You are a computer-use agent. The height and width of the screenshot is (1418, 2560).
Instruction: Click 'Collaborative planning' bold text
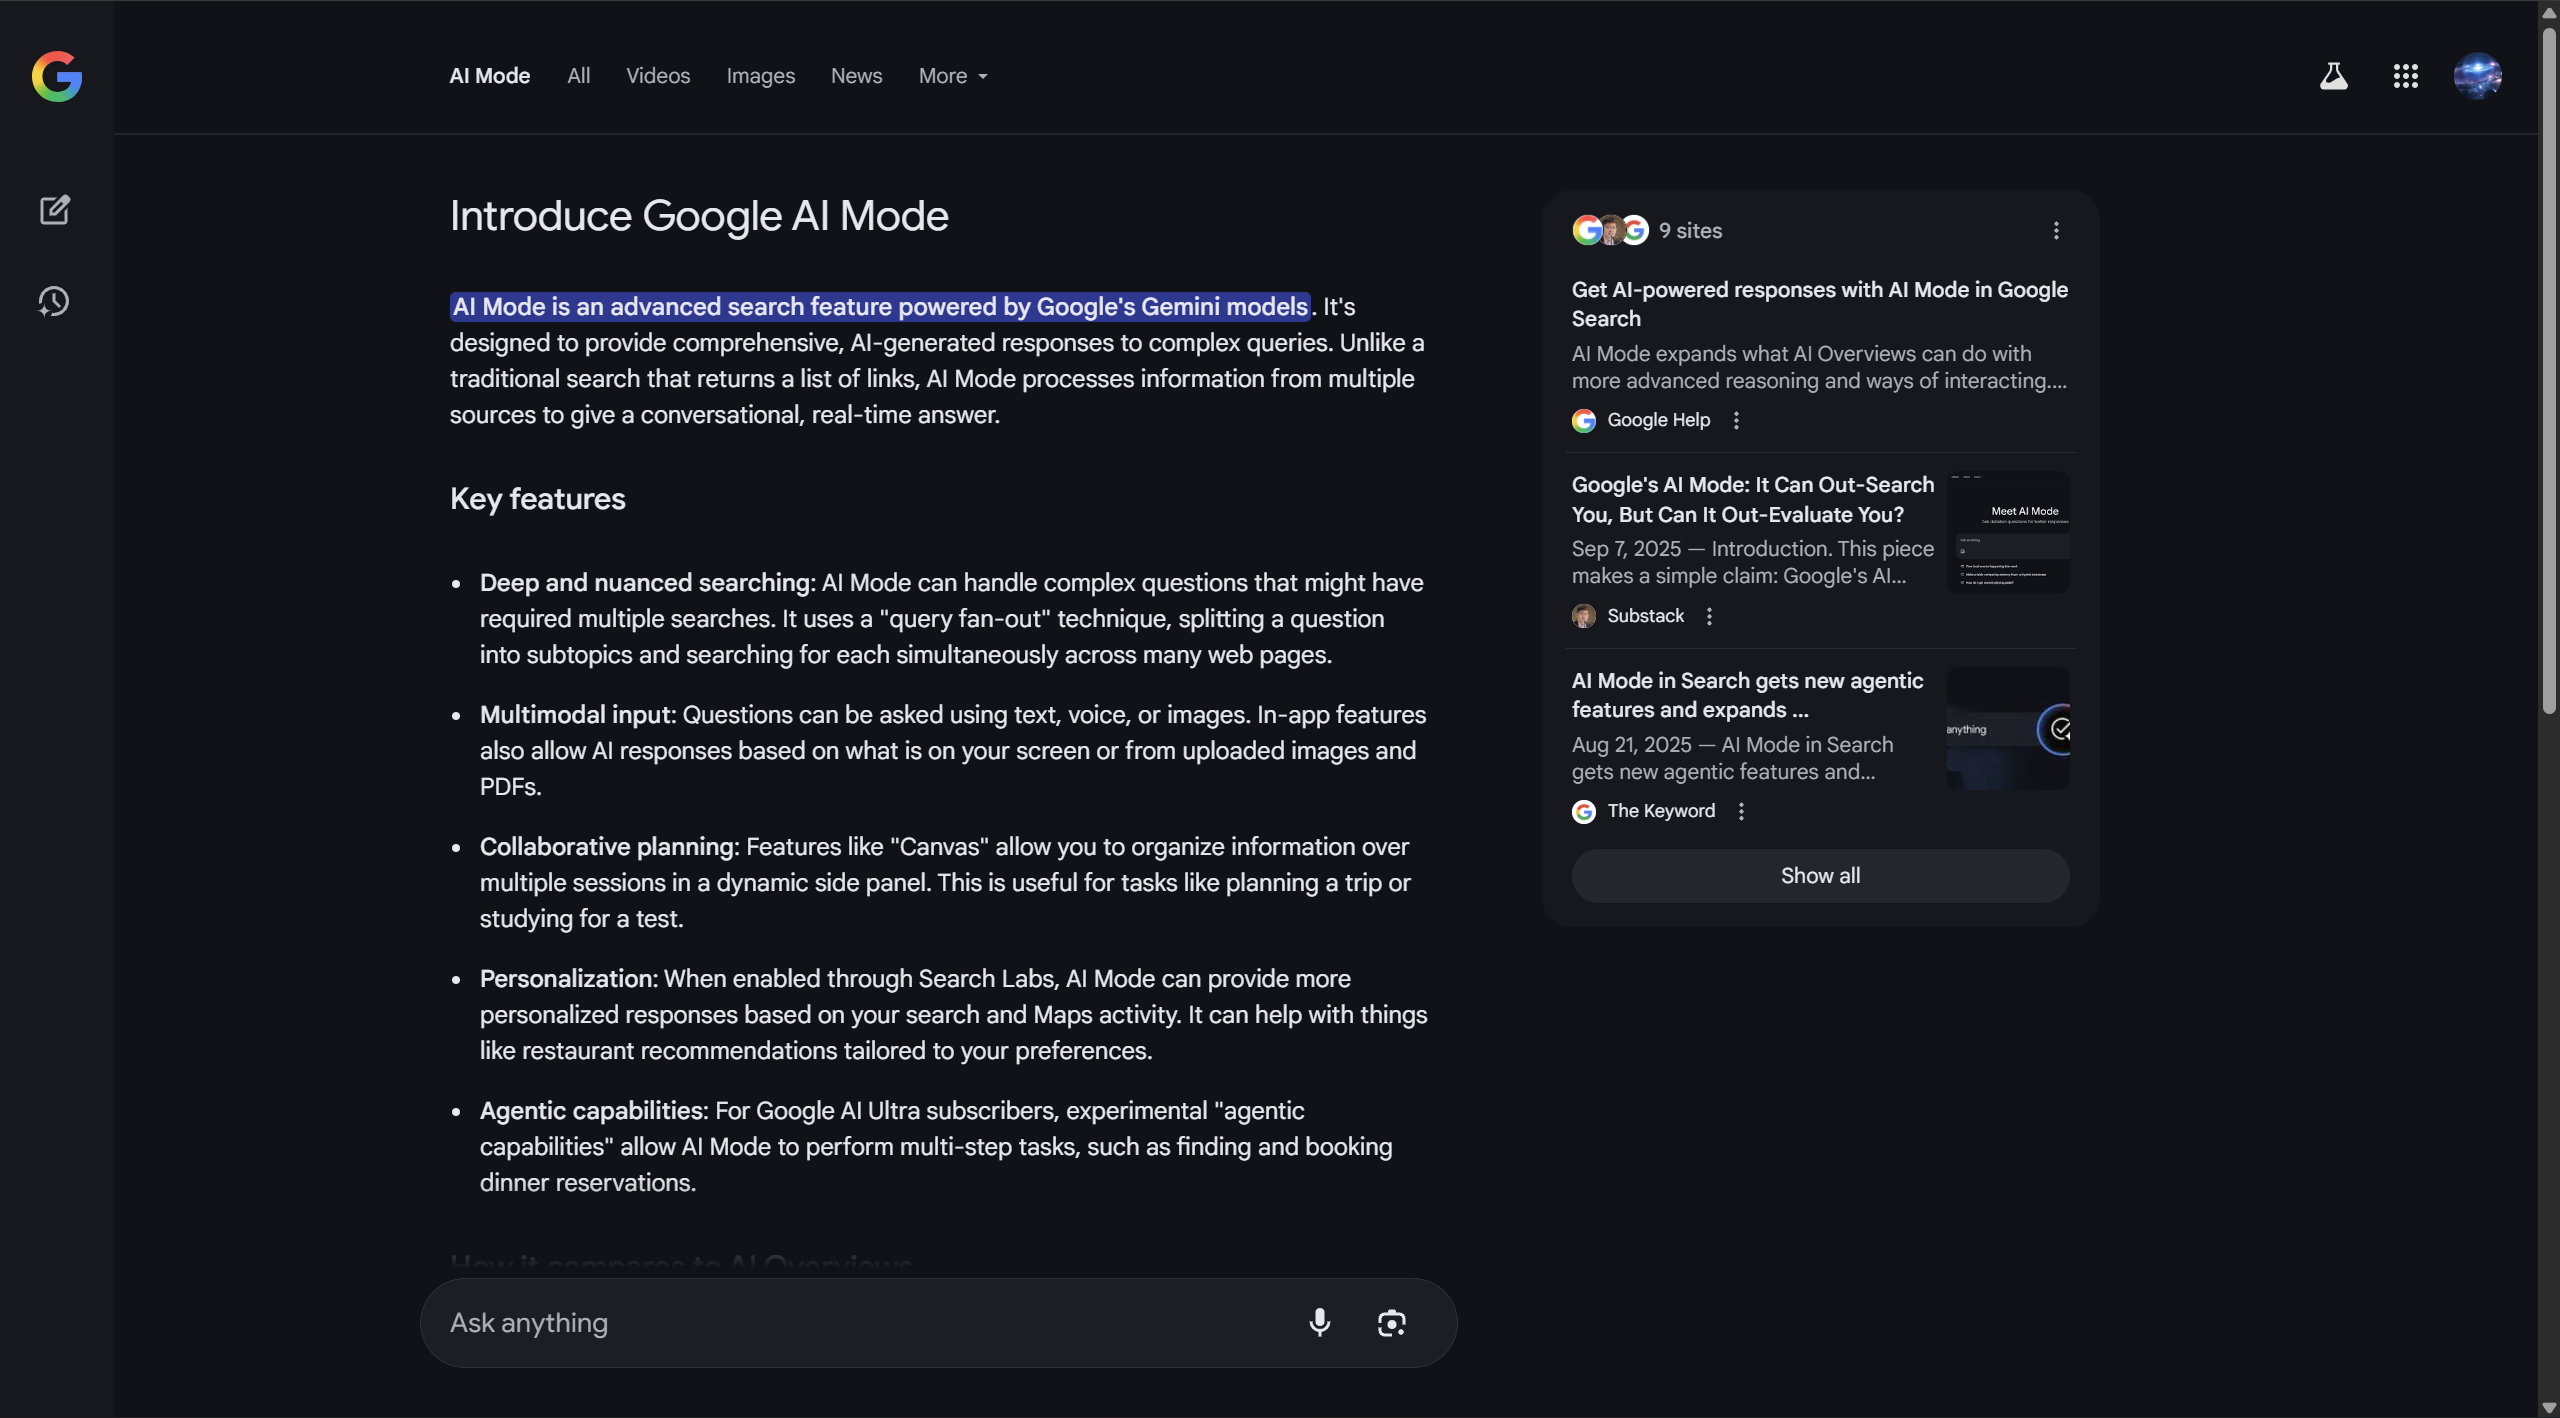coord(610,847)
